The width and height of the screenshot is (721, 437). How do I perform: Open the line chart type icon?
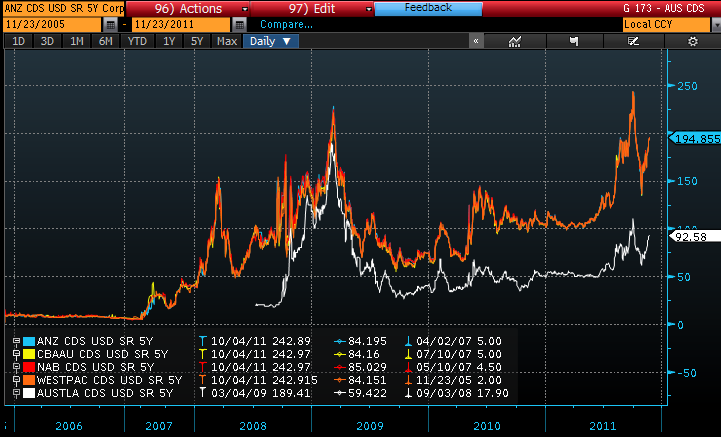pos(516,41)
